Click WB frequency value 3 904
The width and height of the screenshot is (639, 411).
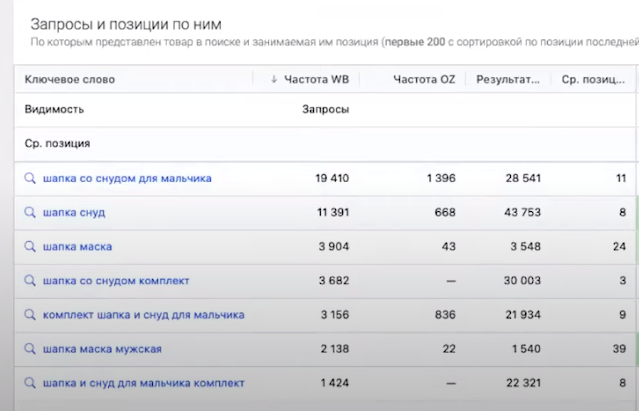click(334, 246)
